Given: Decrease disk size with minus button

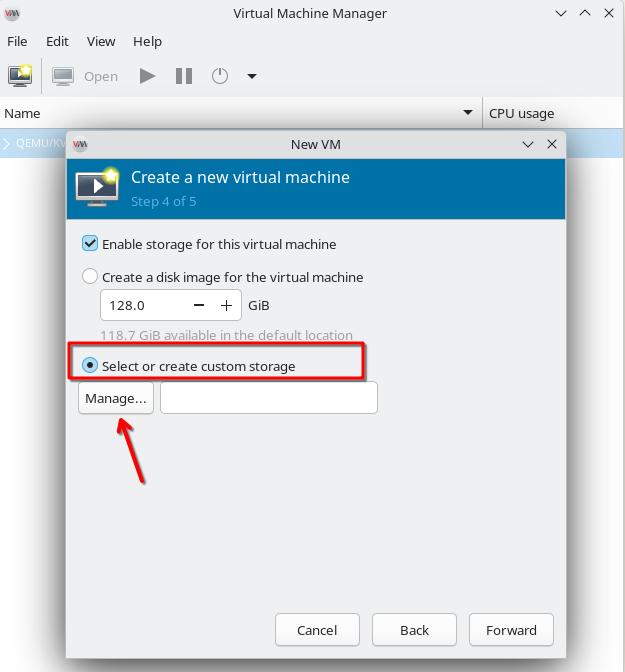Looking at the screenshot, I should (199, 305).
